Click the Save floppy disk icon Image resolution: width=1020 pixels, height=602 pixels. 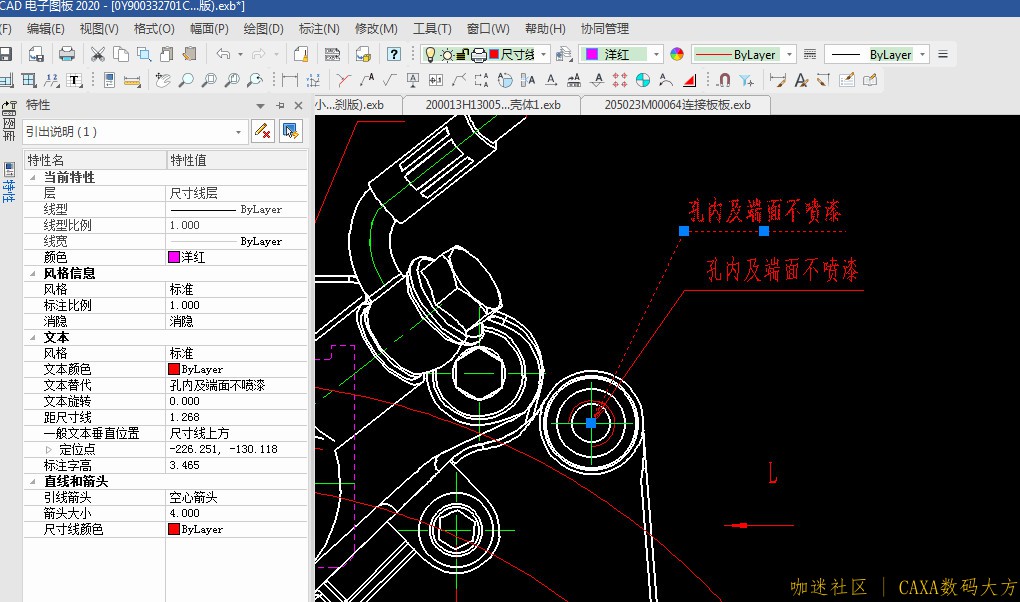coord(6,54)
